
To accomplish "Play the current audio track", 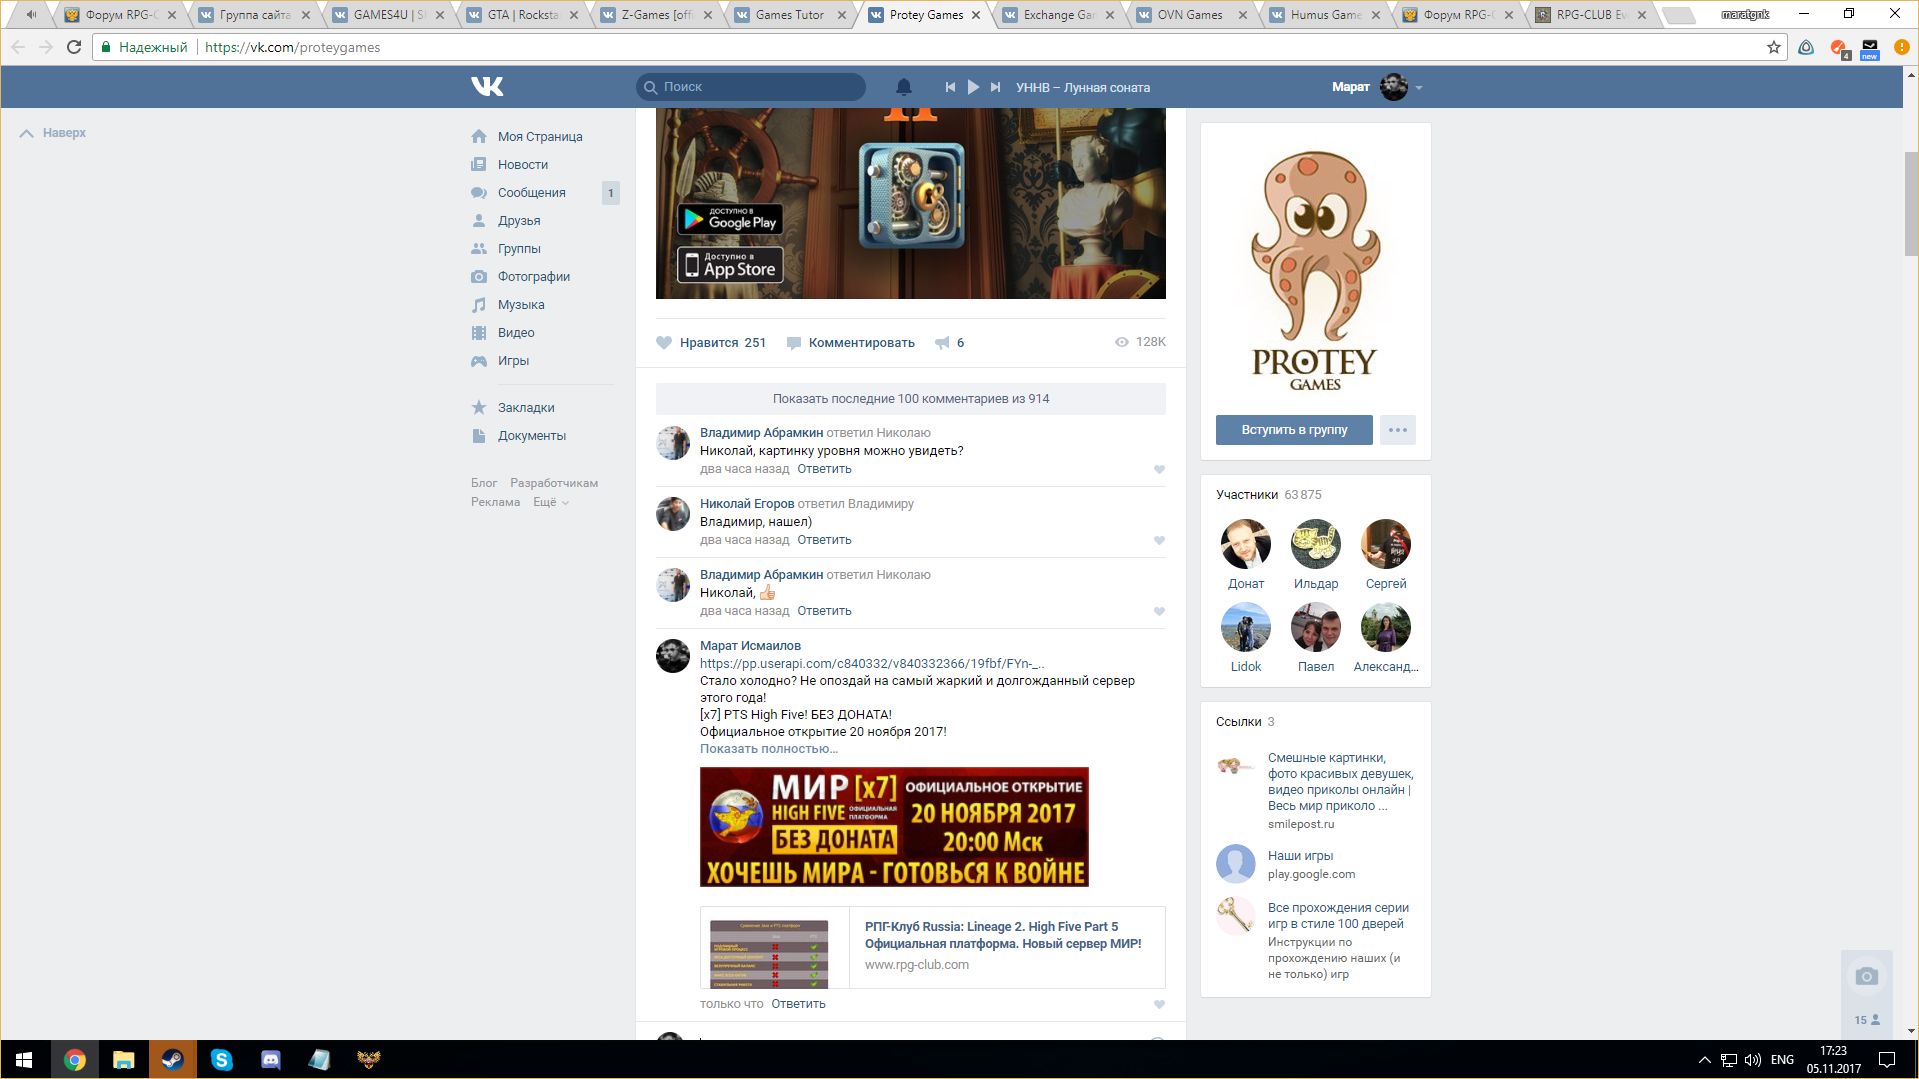I will (973, 87).
